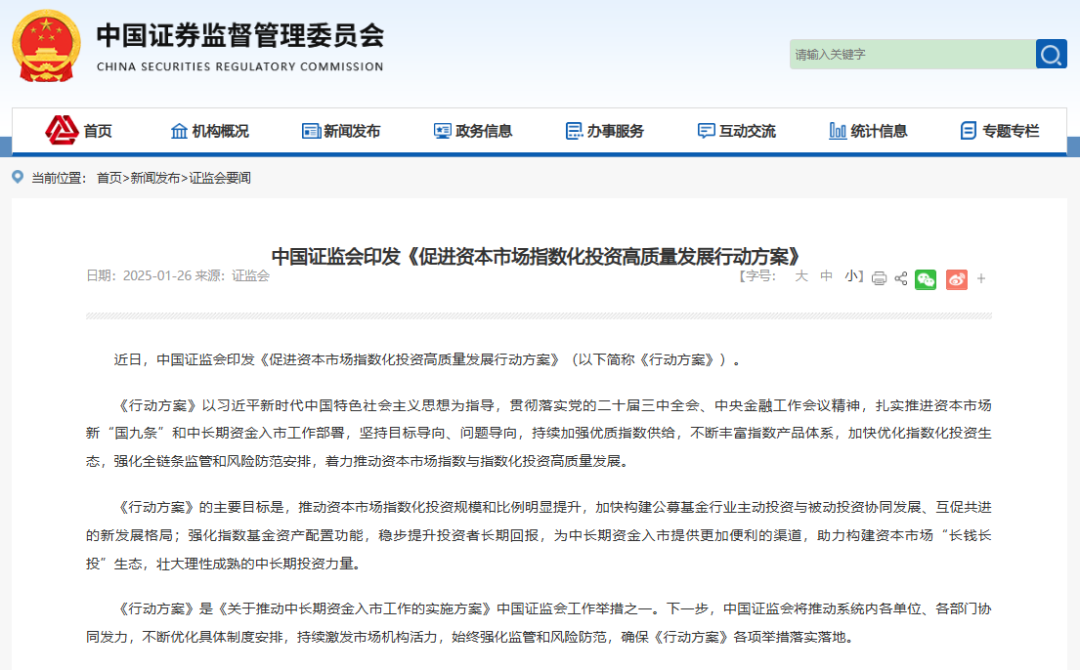1080x670 pixels.
Task: Click the location pin icon before 当前位置
Action: coord(18,177)
